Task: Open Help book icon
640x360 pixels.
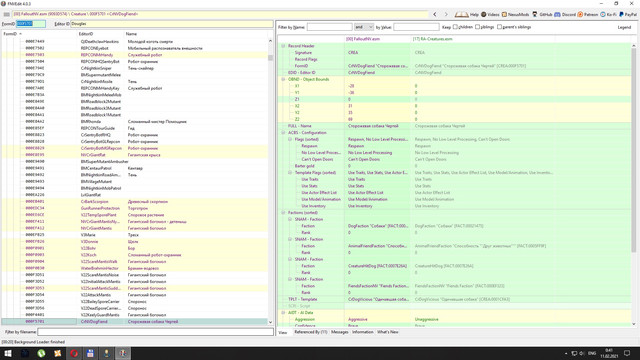Action: pyautogui.click(x=462, y=14)
